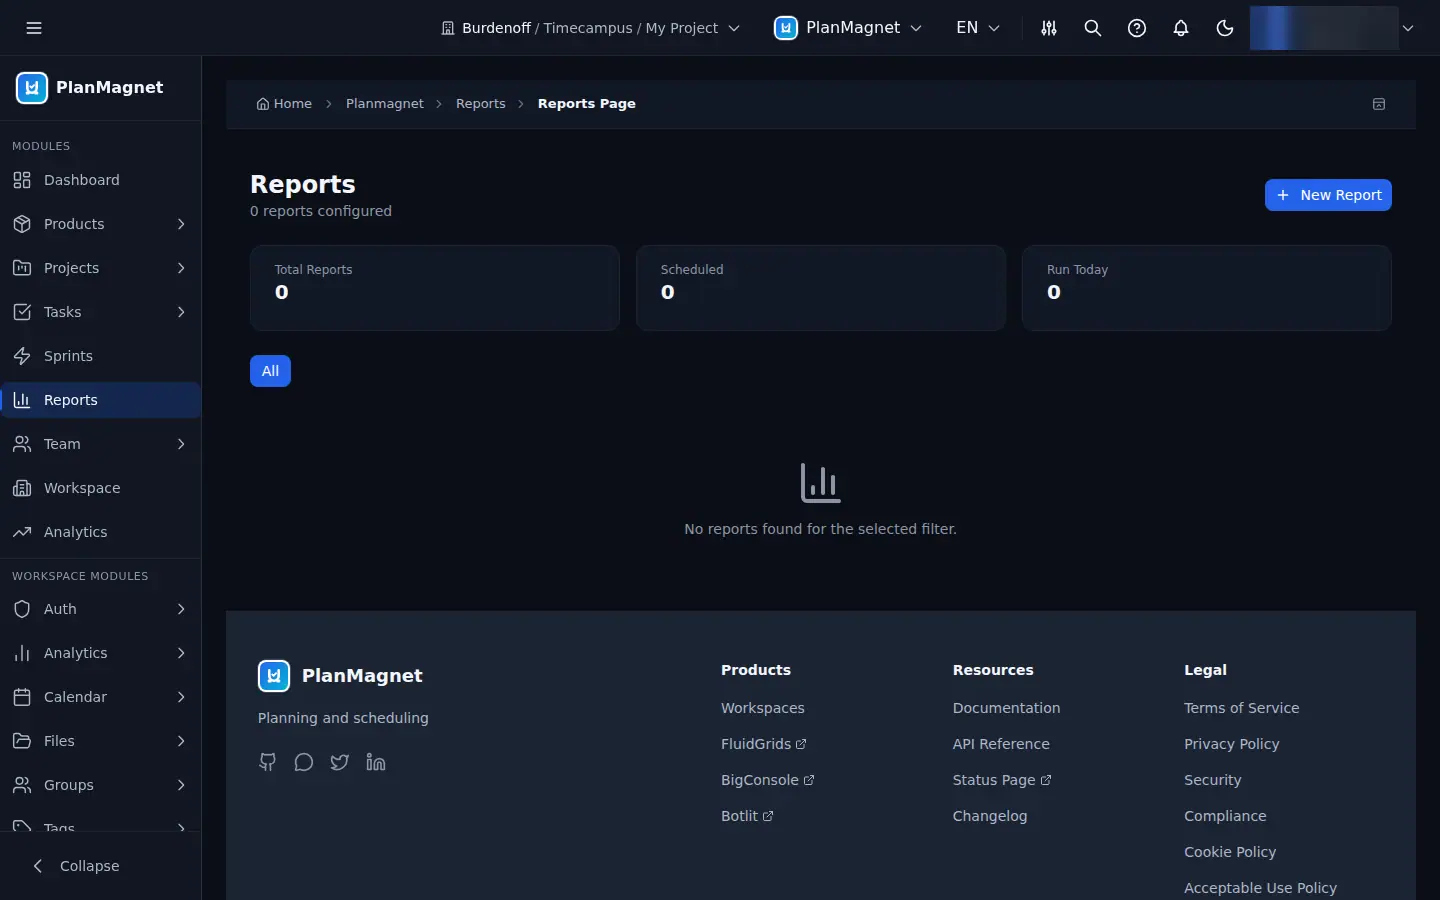The width and height of the screenshot is (1440, 900).
Task: Open the hamburger menu icon
Action: 34,28
